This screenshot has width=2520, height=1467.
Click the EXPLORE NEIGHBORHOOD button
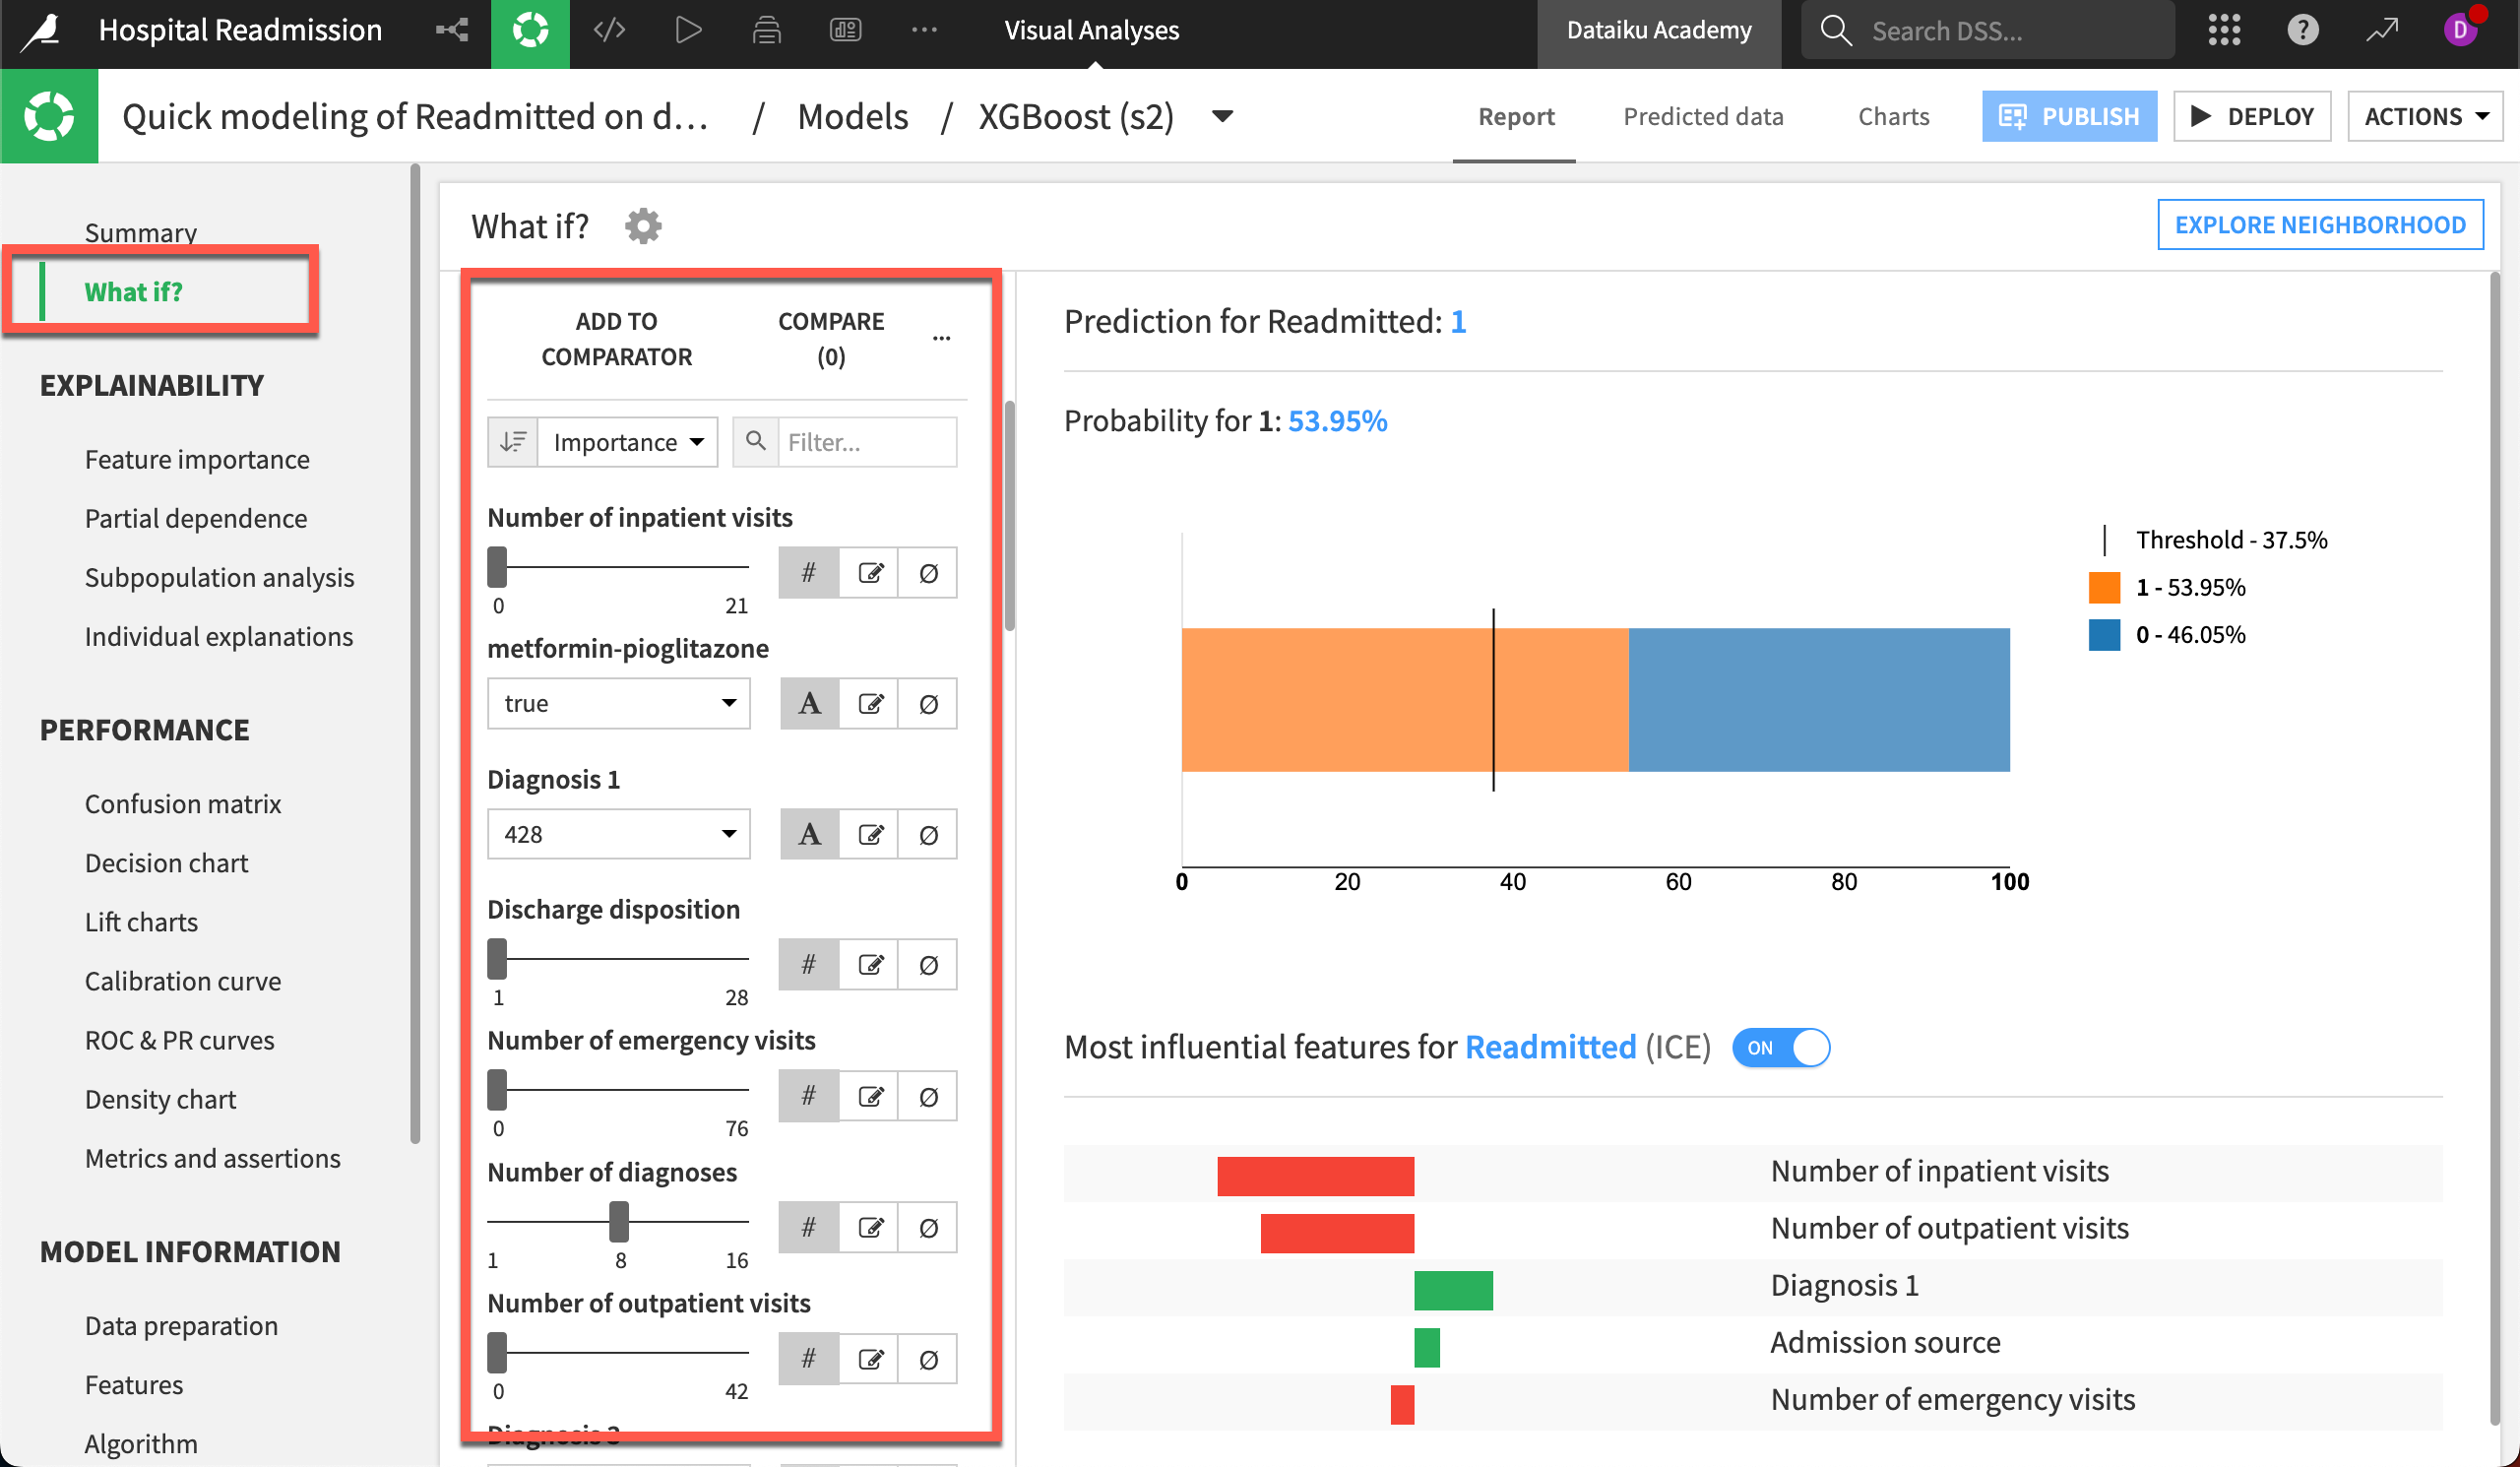point(2321,223)
